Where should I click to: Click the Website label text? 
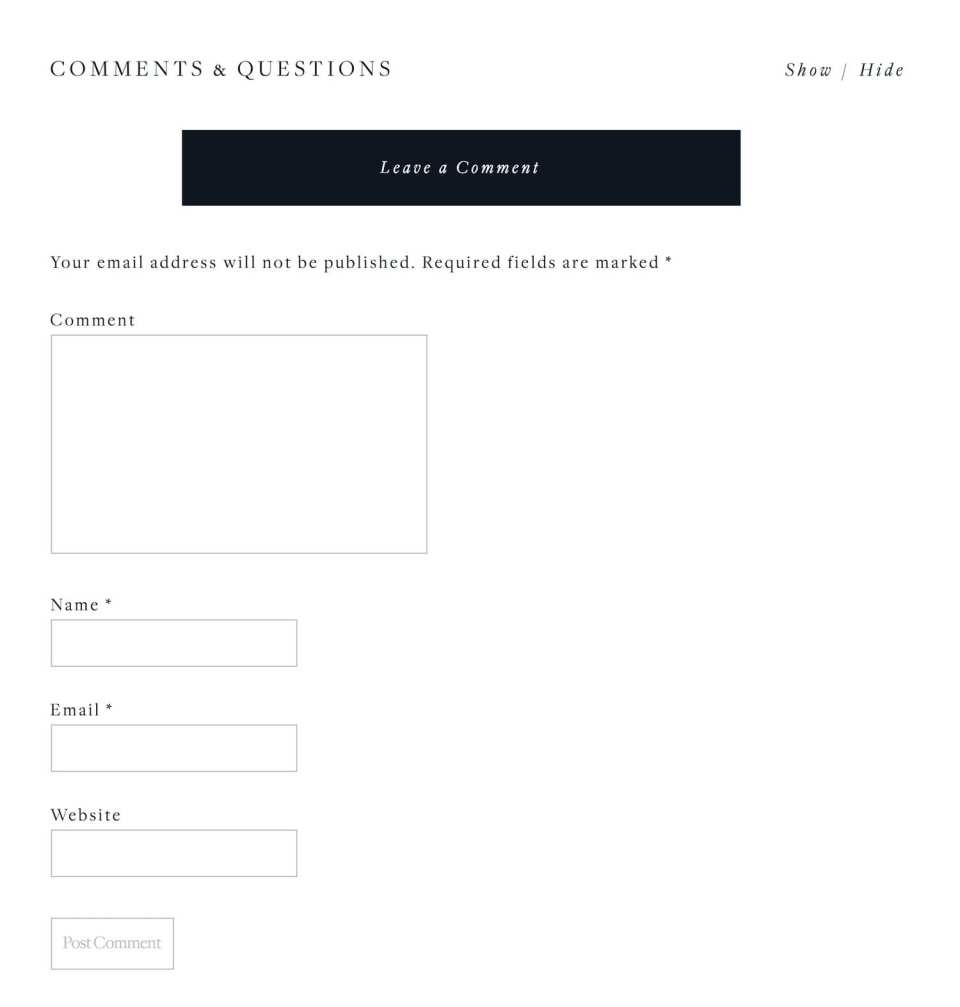coord(85,815)
